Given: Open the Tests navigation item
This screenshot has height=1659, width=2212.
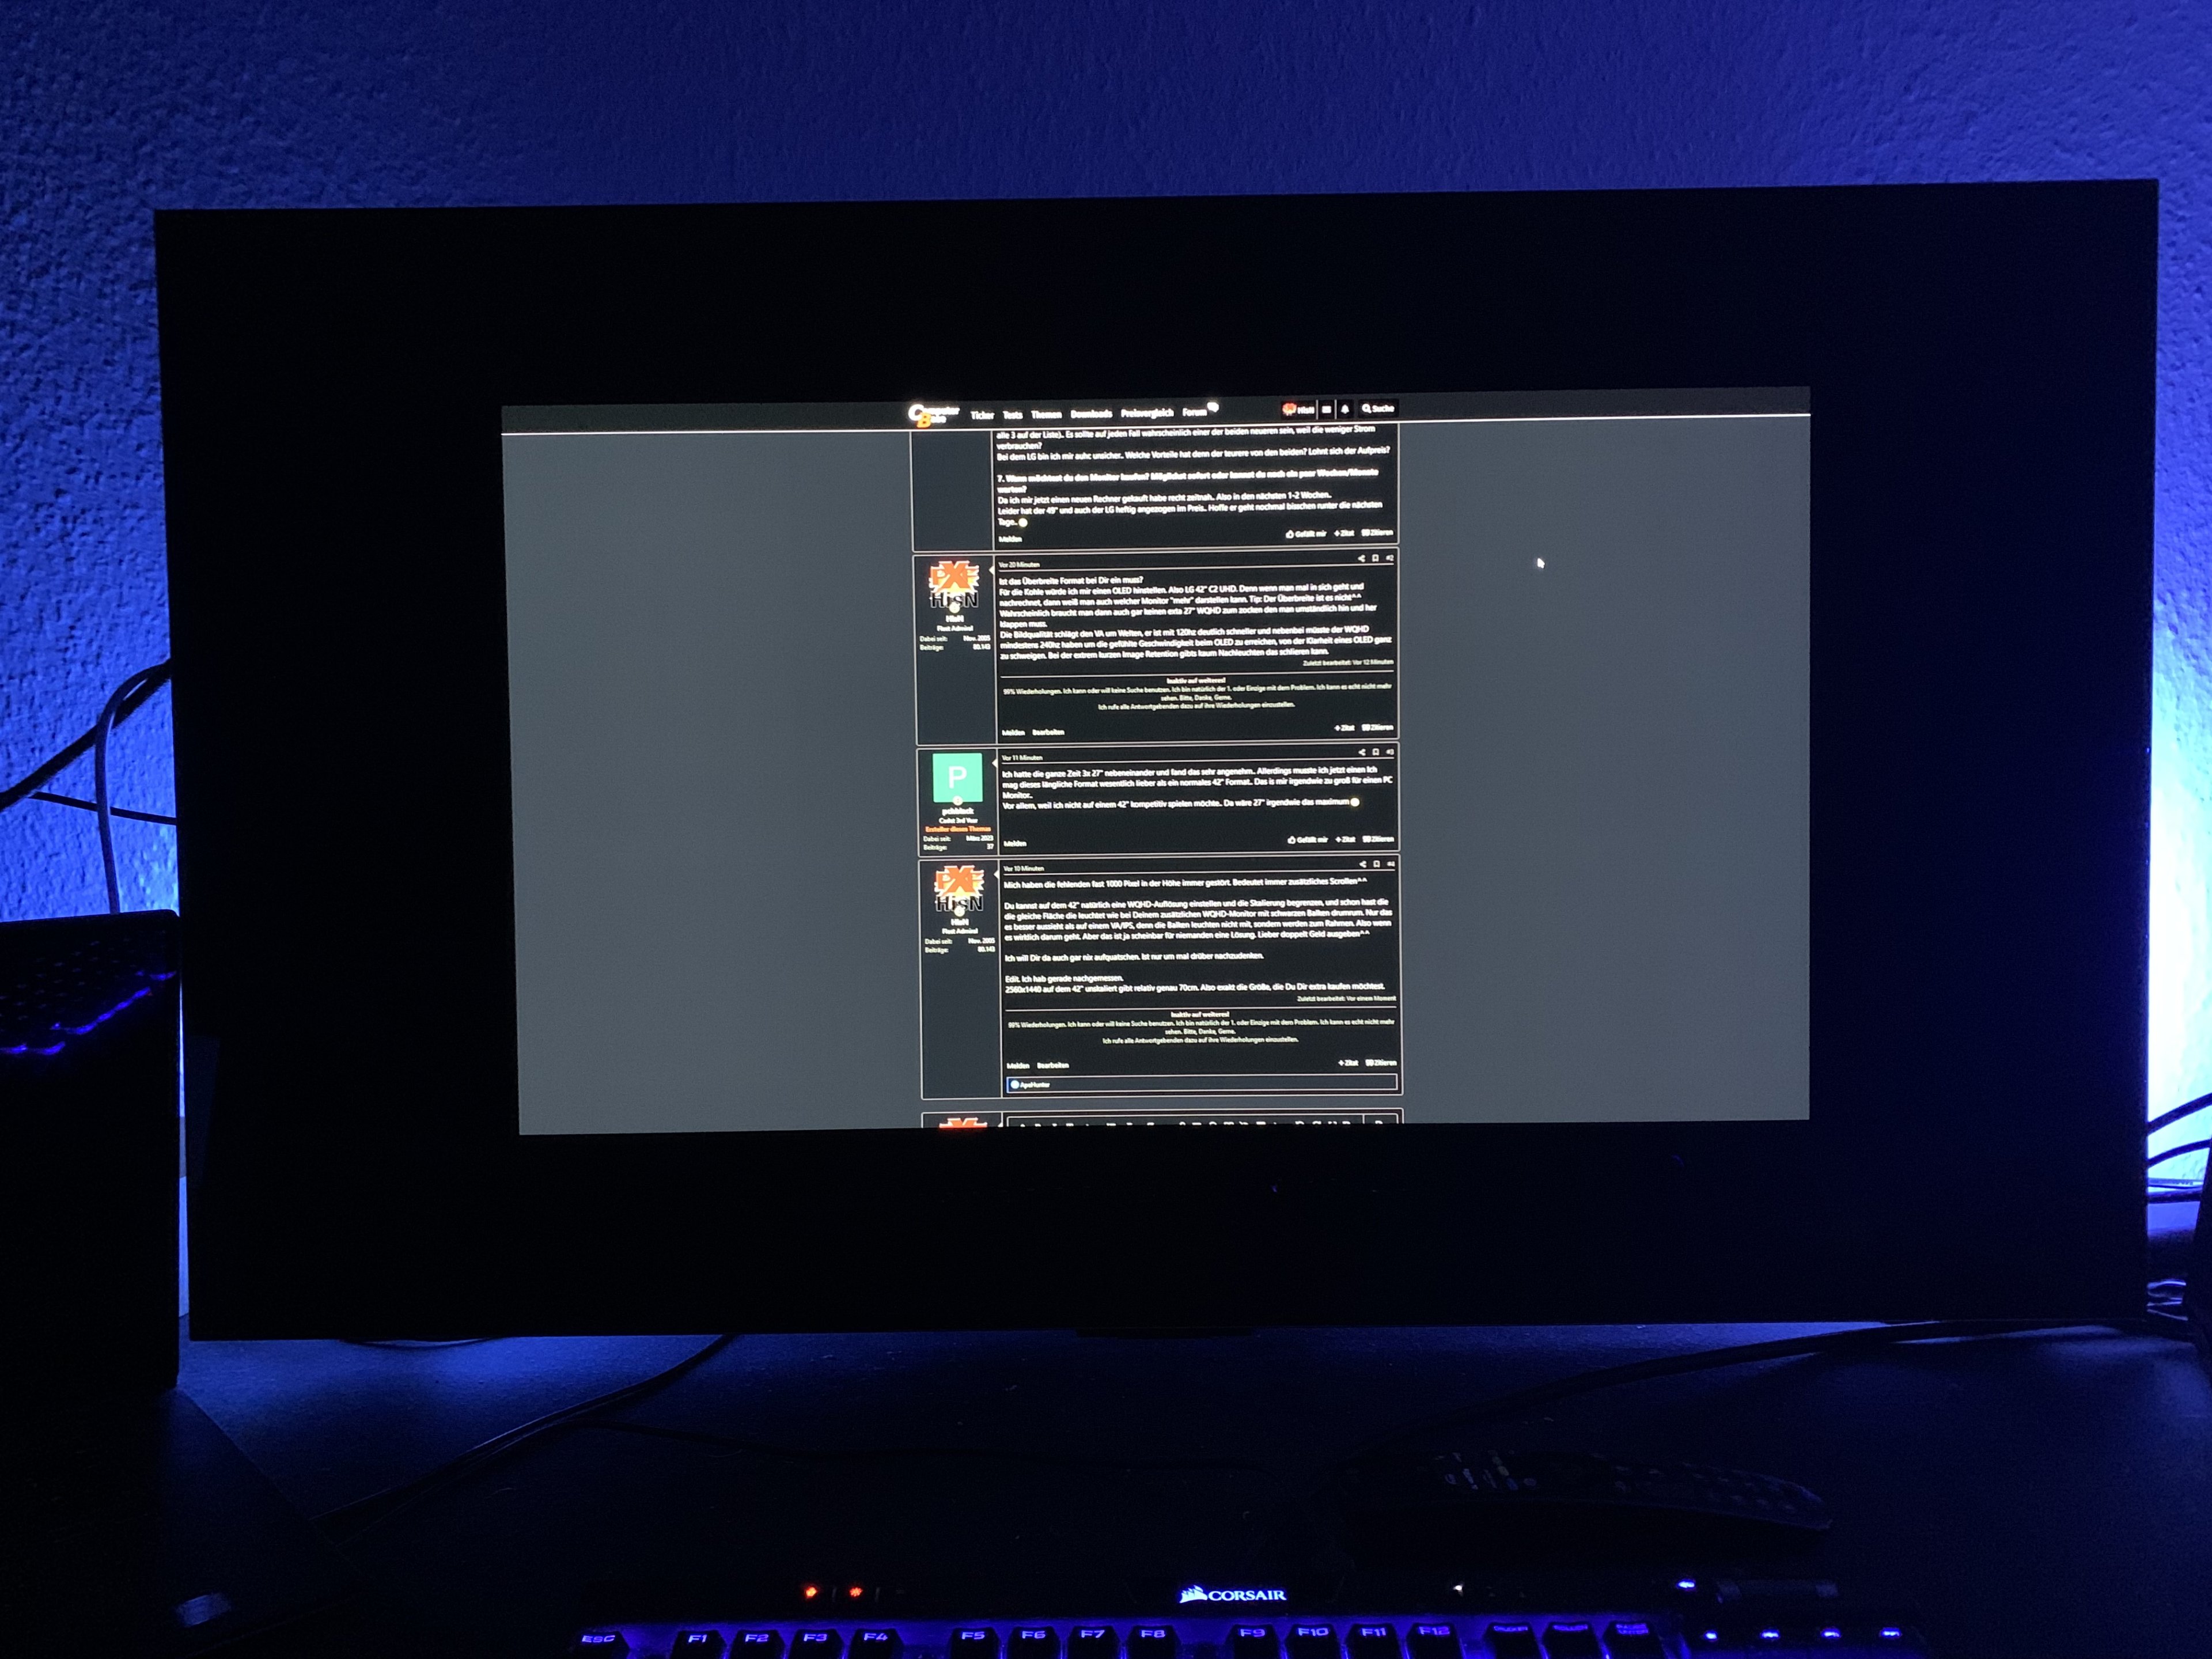Looking at the screenshot, I should (1012, 414).
